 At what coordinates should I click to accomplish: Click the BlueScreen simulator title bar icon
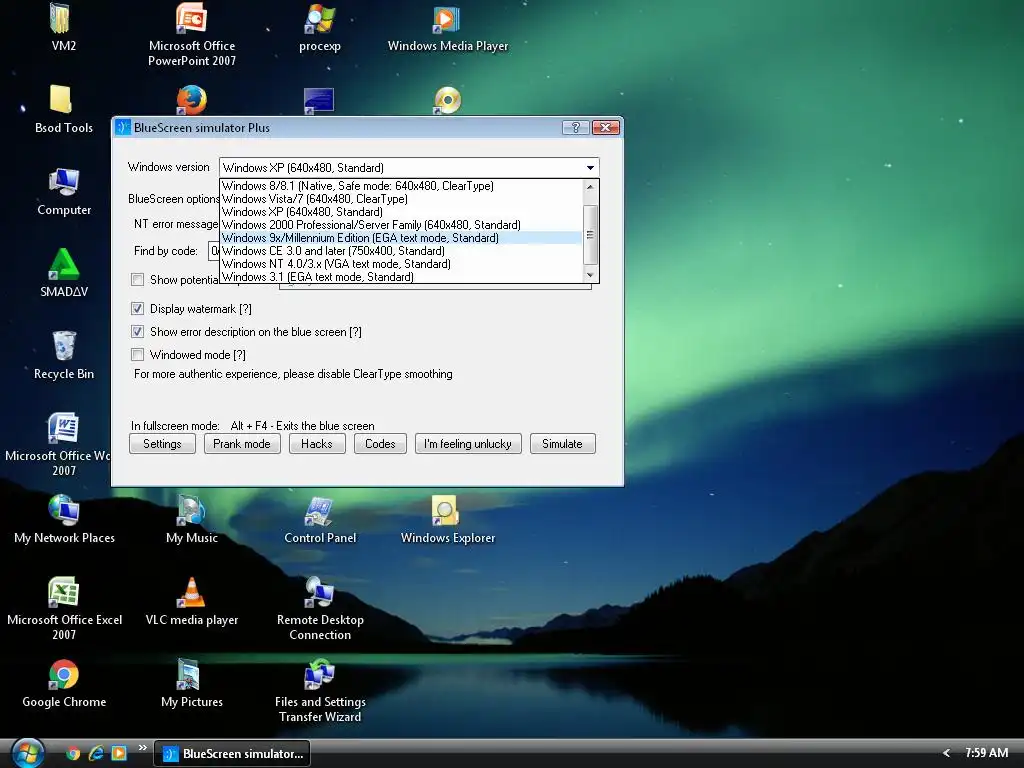(x=123, y=128)
